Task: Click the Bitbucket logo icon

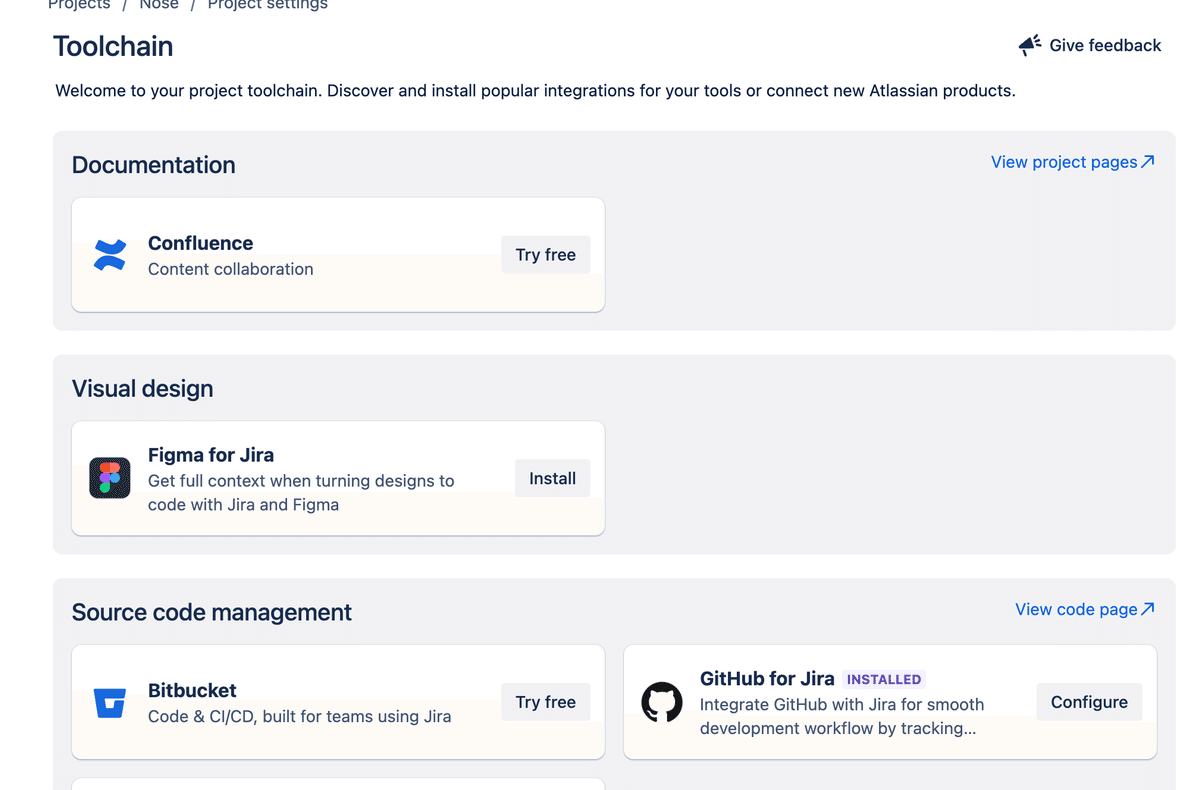Action: coord(110,702)
